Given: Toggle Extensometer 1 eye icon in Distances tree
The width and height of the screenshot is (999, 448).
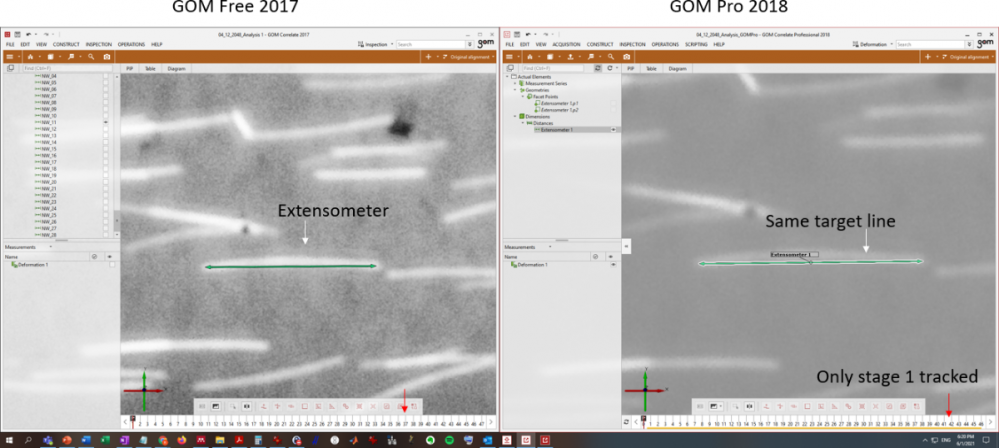Looking at the screenshot, I should coord(614,129).
